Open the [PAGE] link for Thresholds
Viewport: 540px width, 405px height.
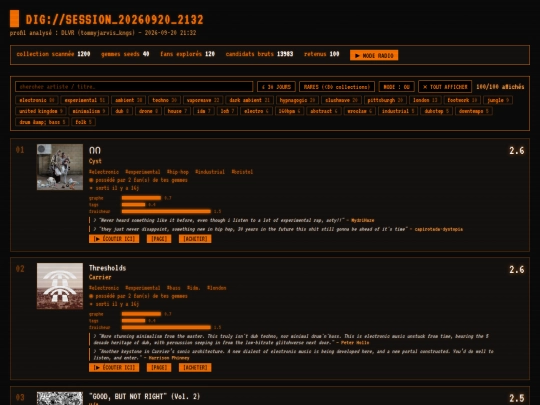pyautogui.click(x=159, y=367)
